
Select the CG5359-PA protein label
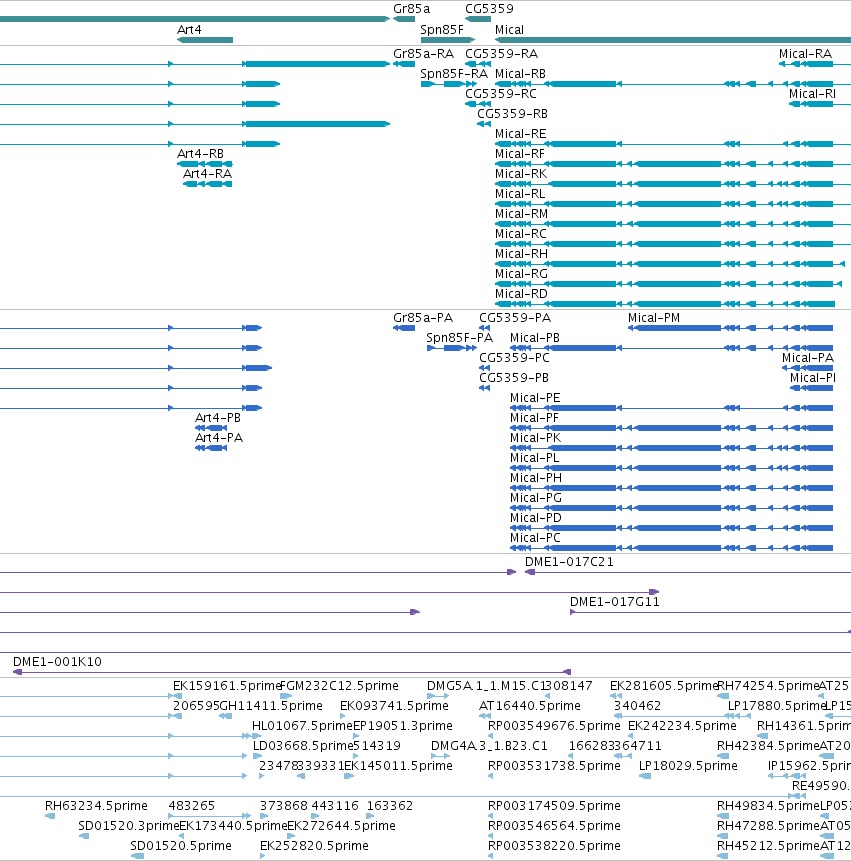(515, 318)
